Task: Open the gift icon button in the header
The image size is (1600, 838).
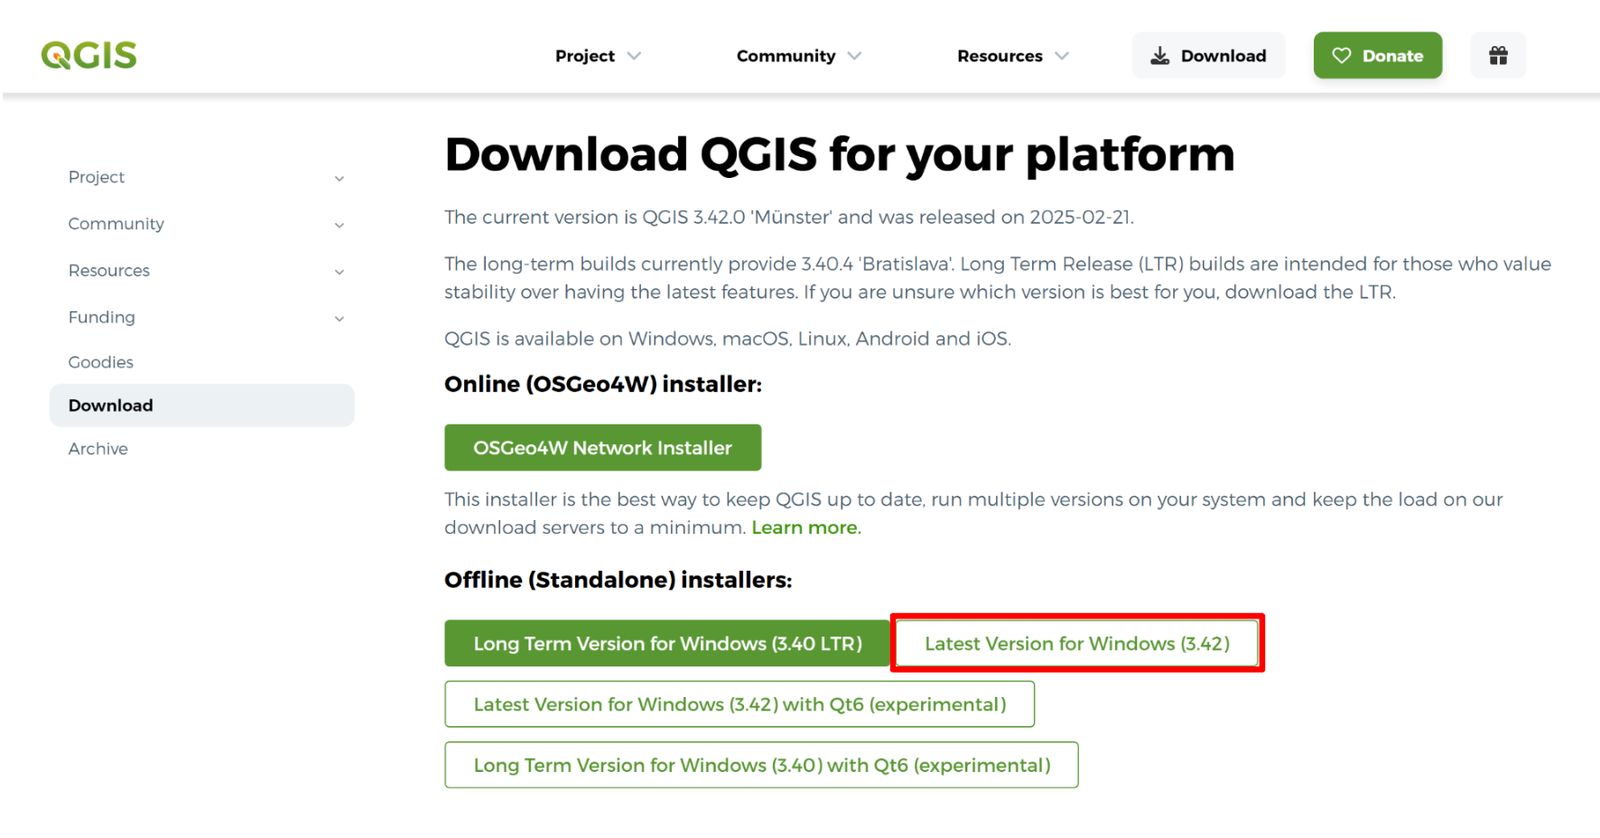Action: coord(1498,55)
